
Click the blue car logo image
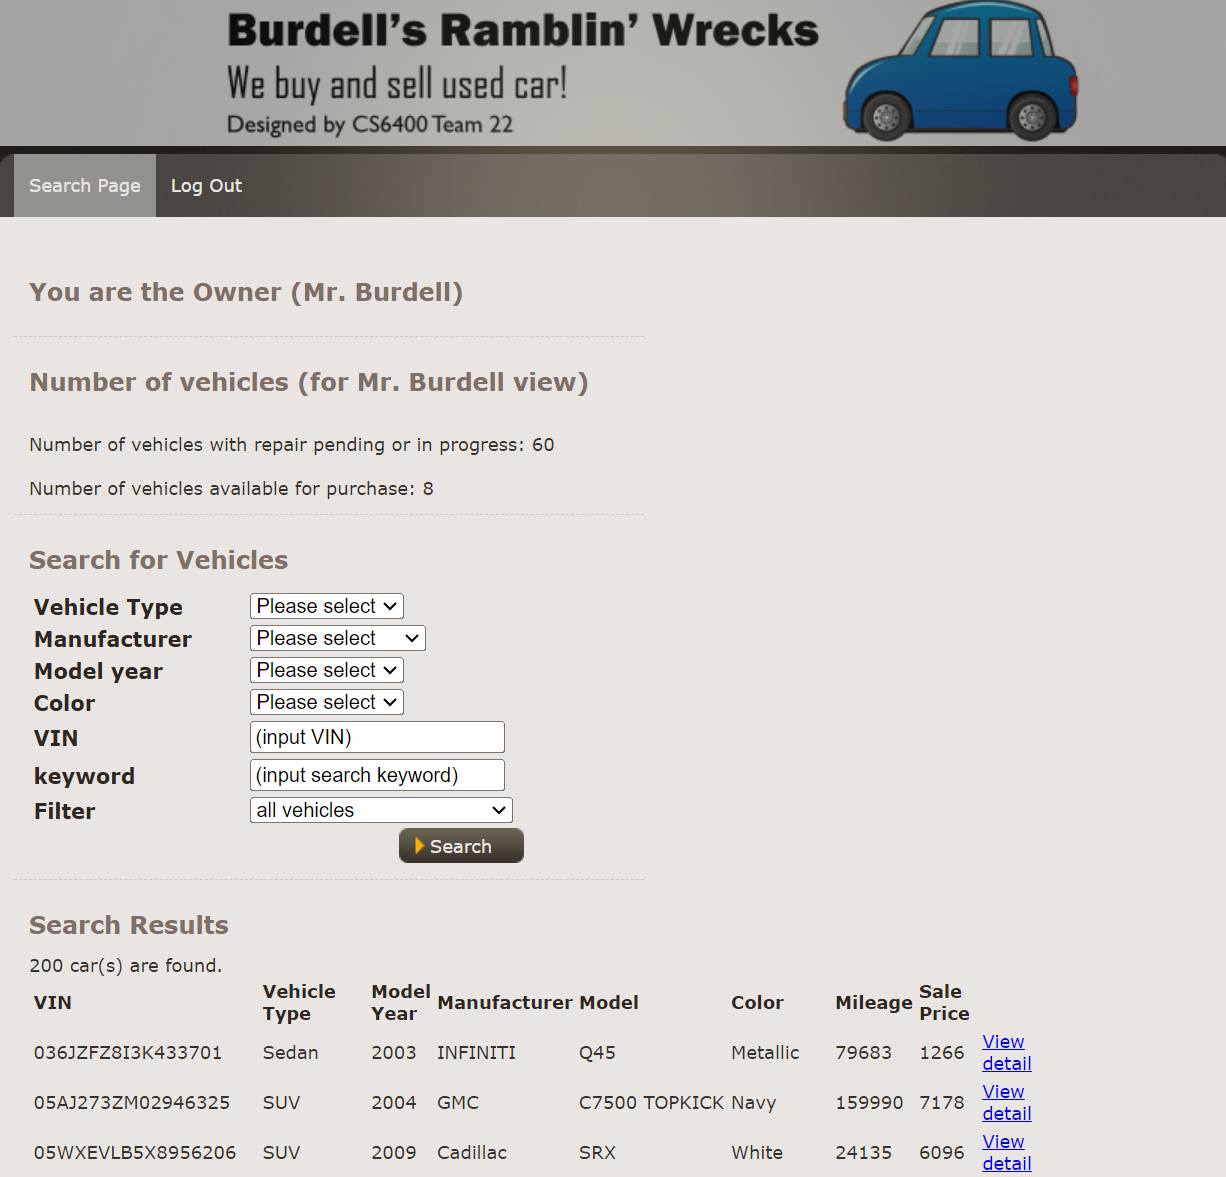960,70
